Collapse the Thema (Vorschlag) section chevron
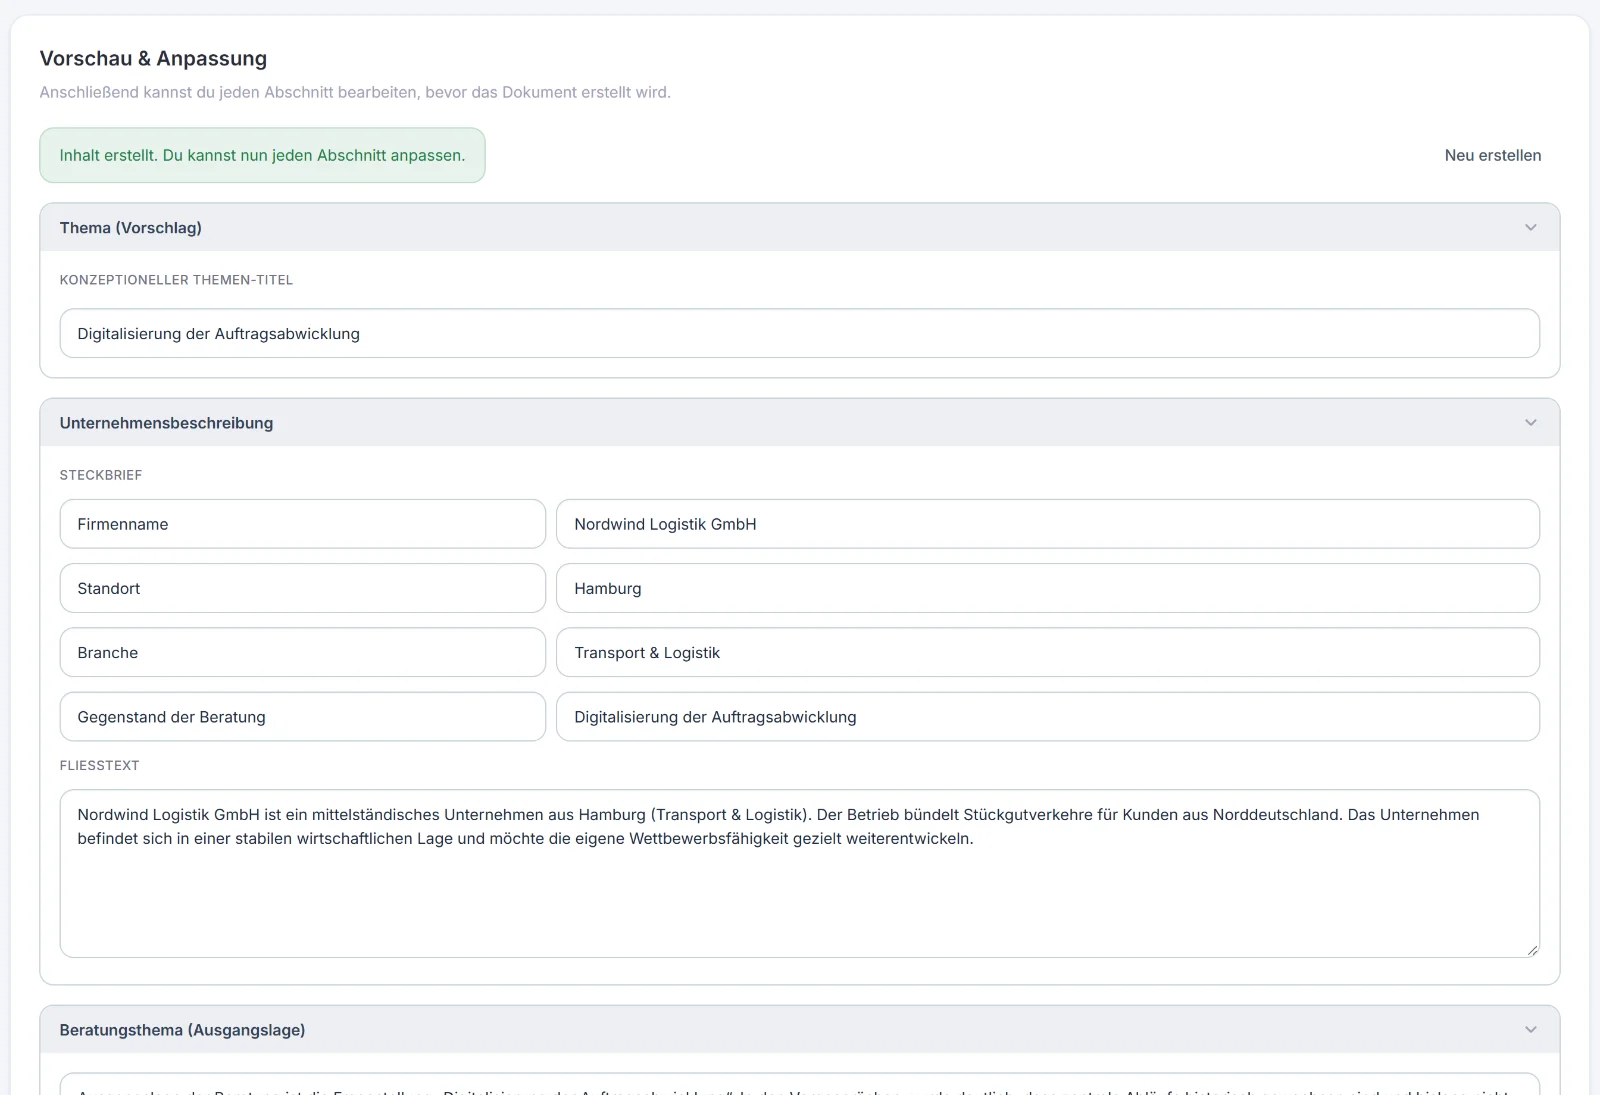This screenshot has width=1600, height=1095. click(1530, 228)
